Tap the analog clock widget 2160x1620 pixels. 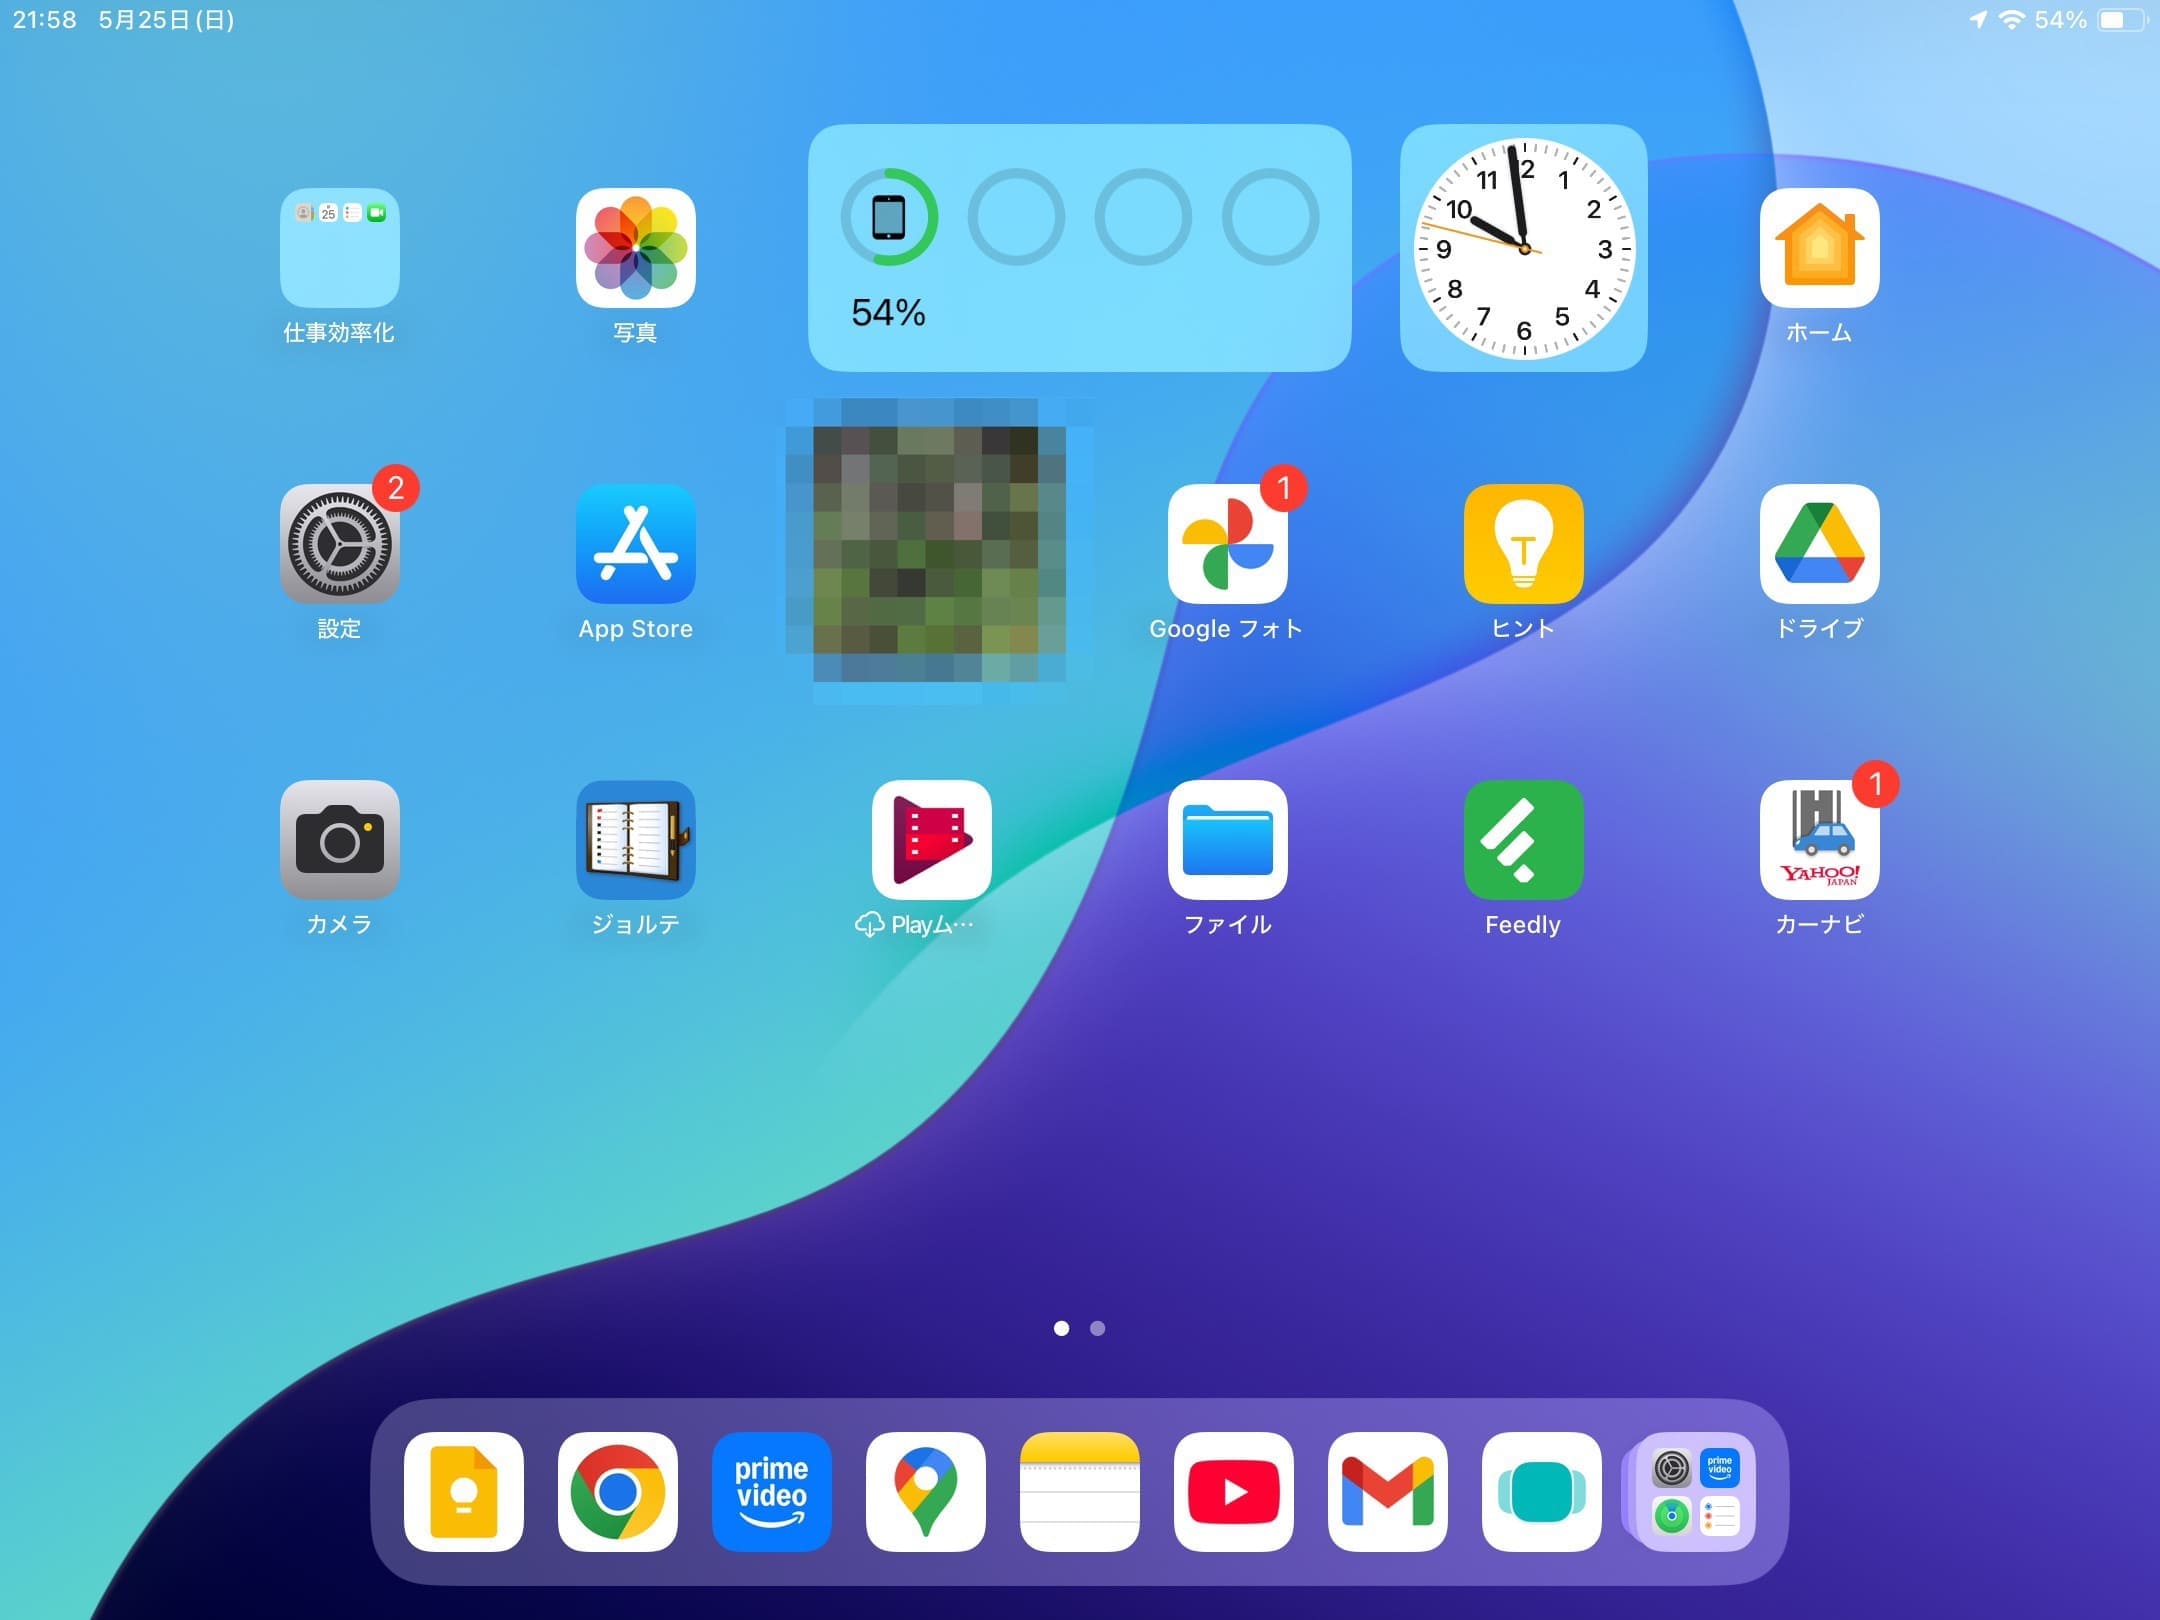tap(1524, 248)
